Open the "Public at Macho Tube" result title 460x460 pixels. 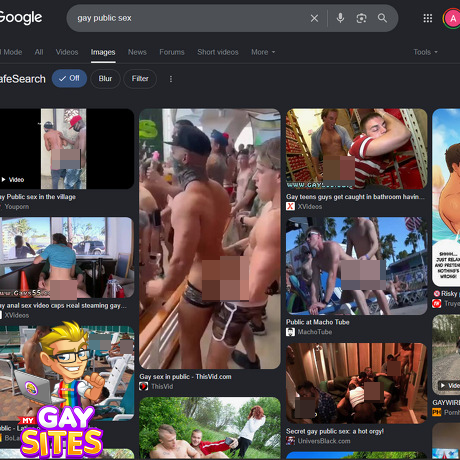pyautogui.click(x=317, y=322)
